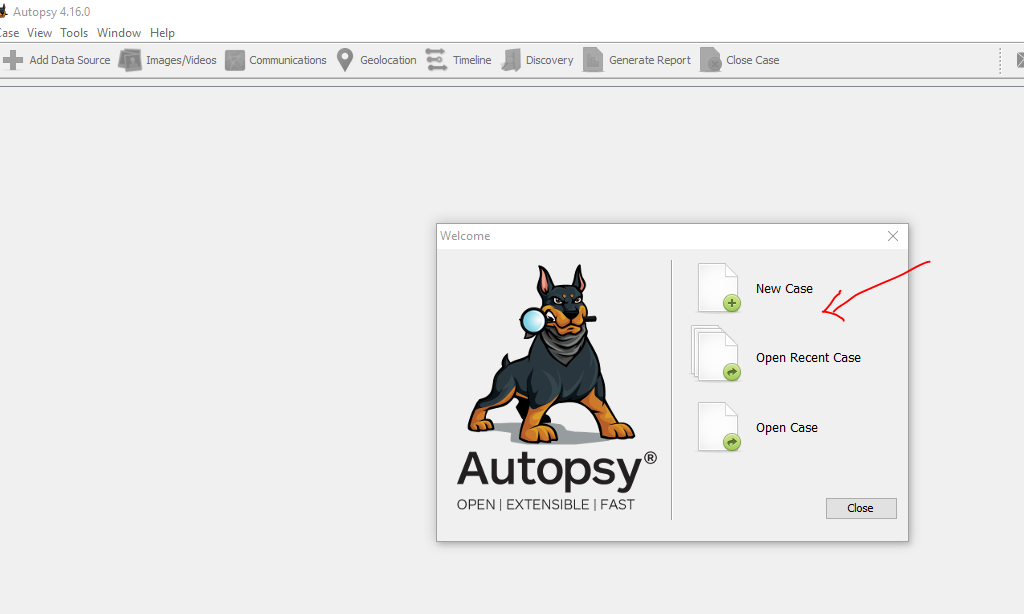Click the Generate Report document icon
This screenshot has height=614, width=1024.
[x=593, y=60]
